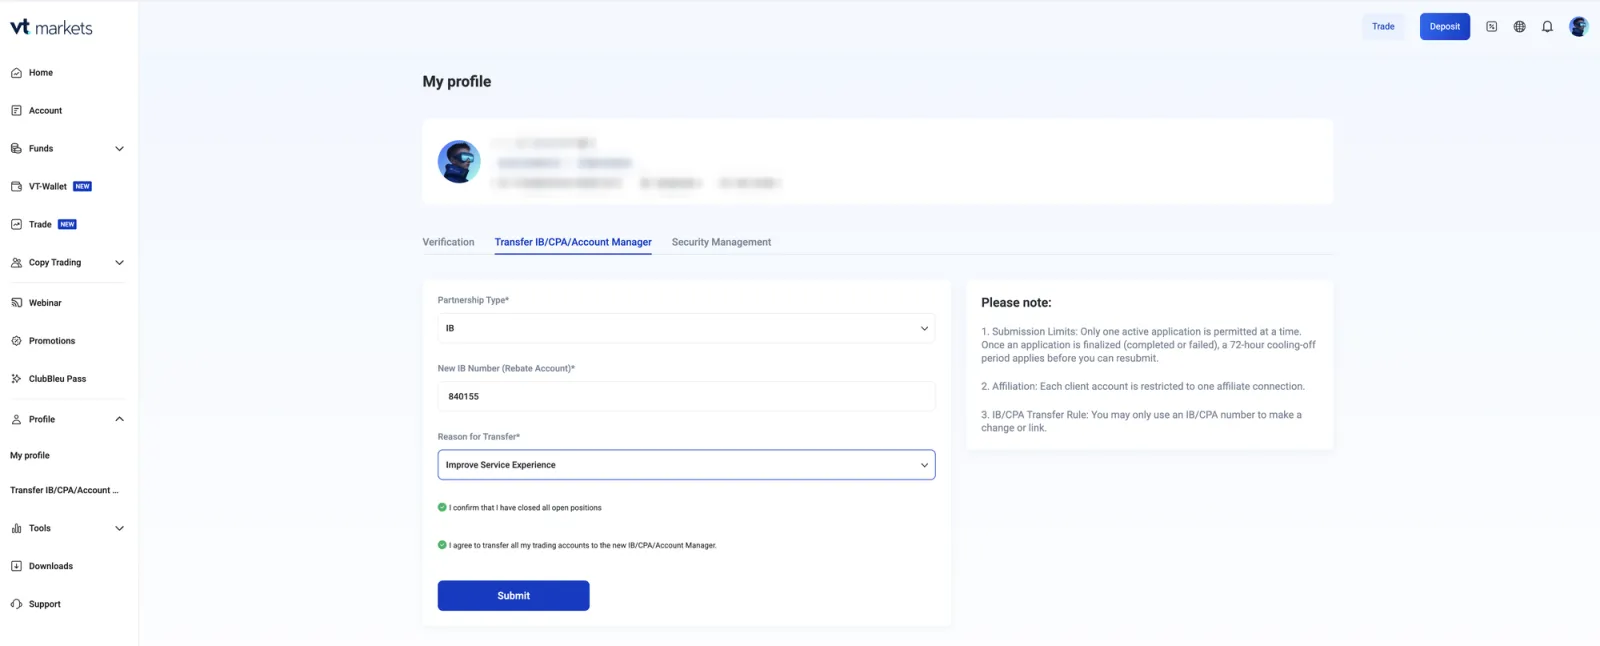Click the Tools bar-chart icon
The width and height of the screenshot is (1600, 646).
(x=16, y=529)
